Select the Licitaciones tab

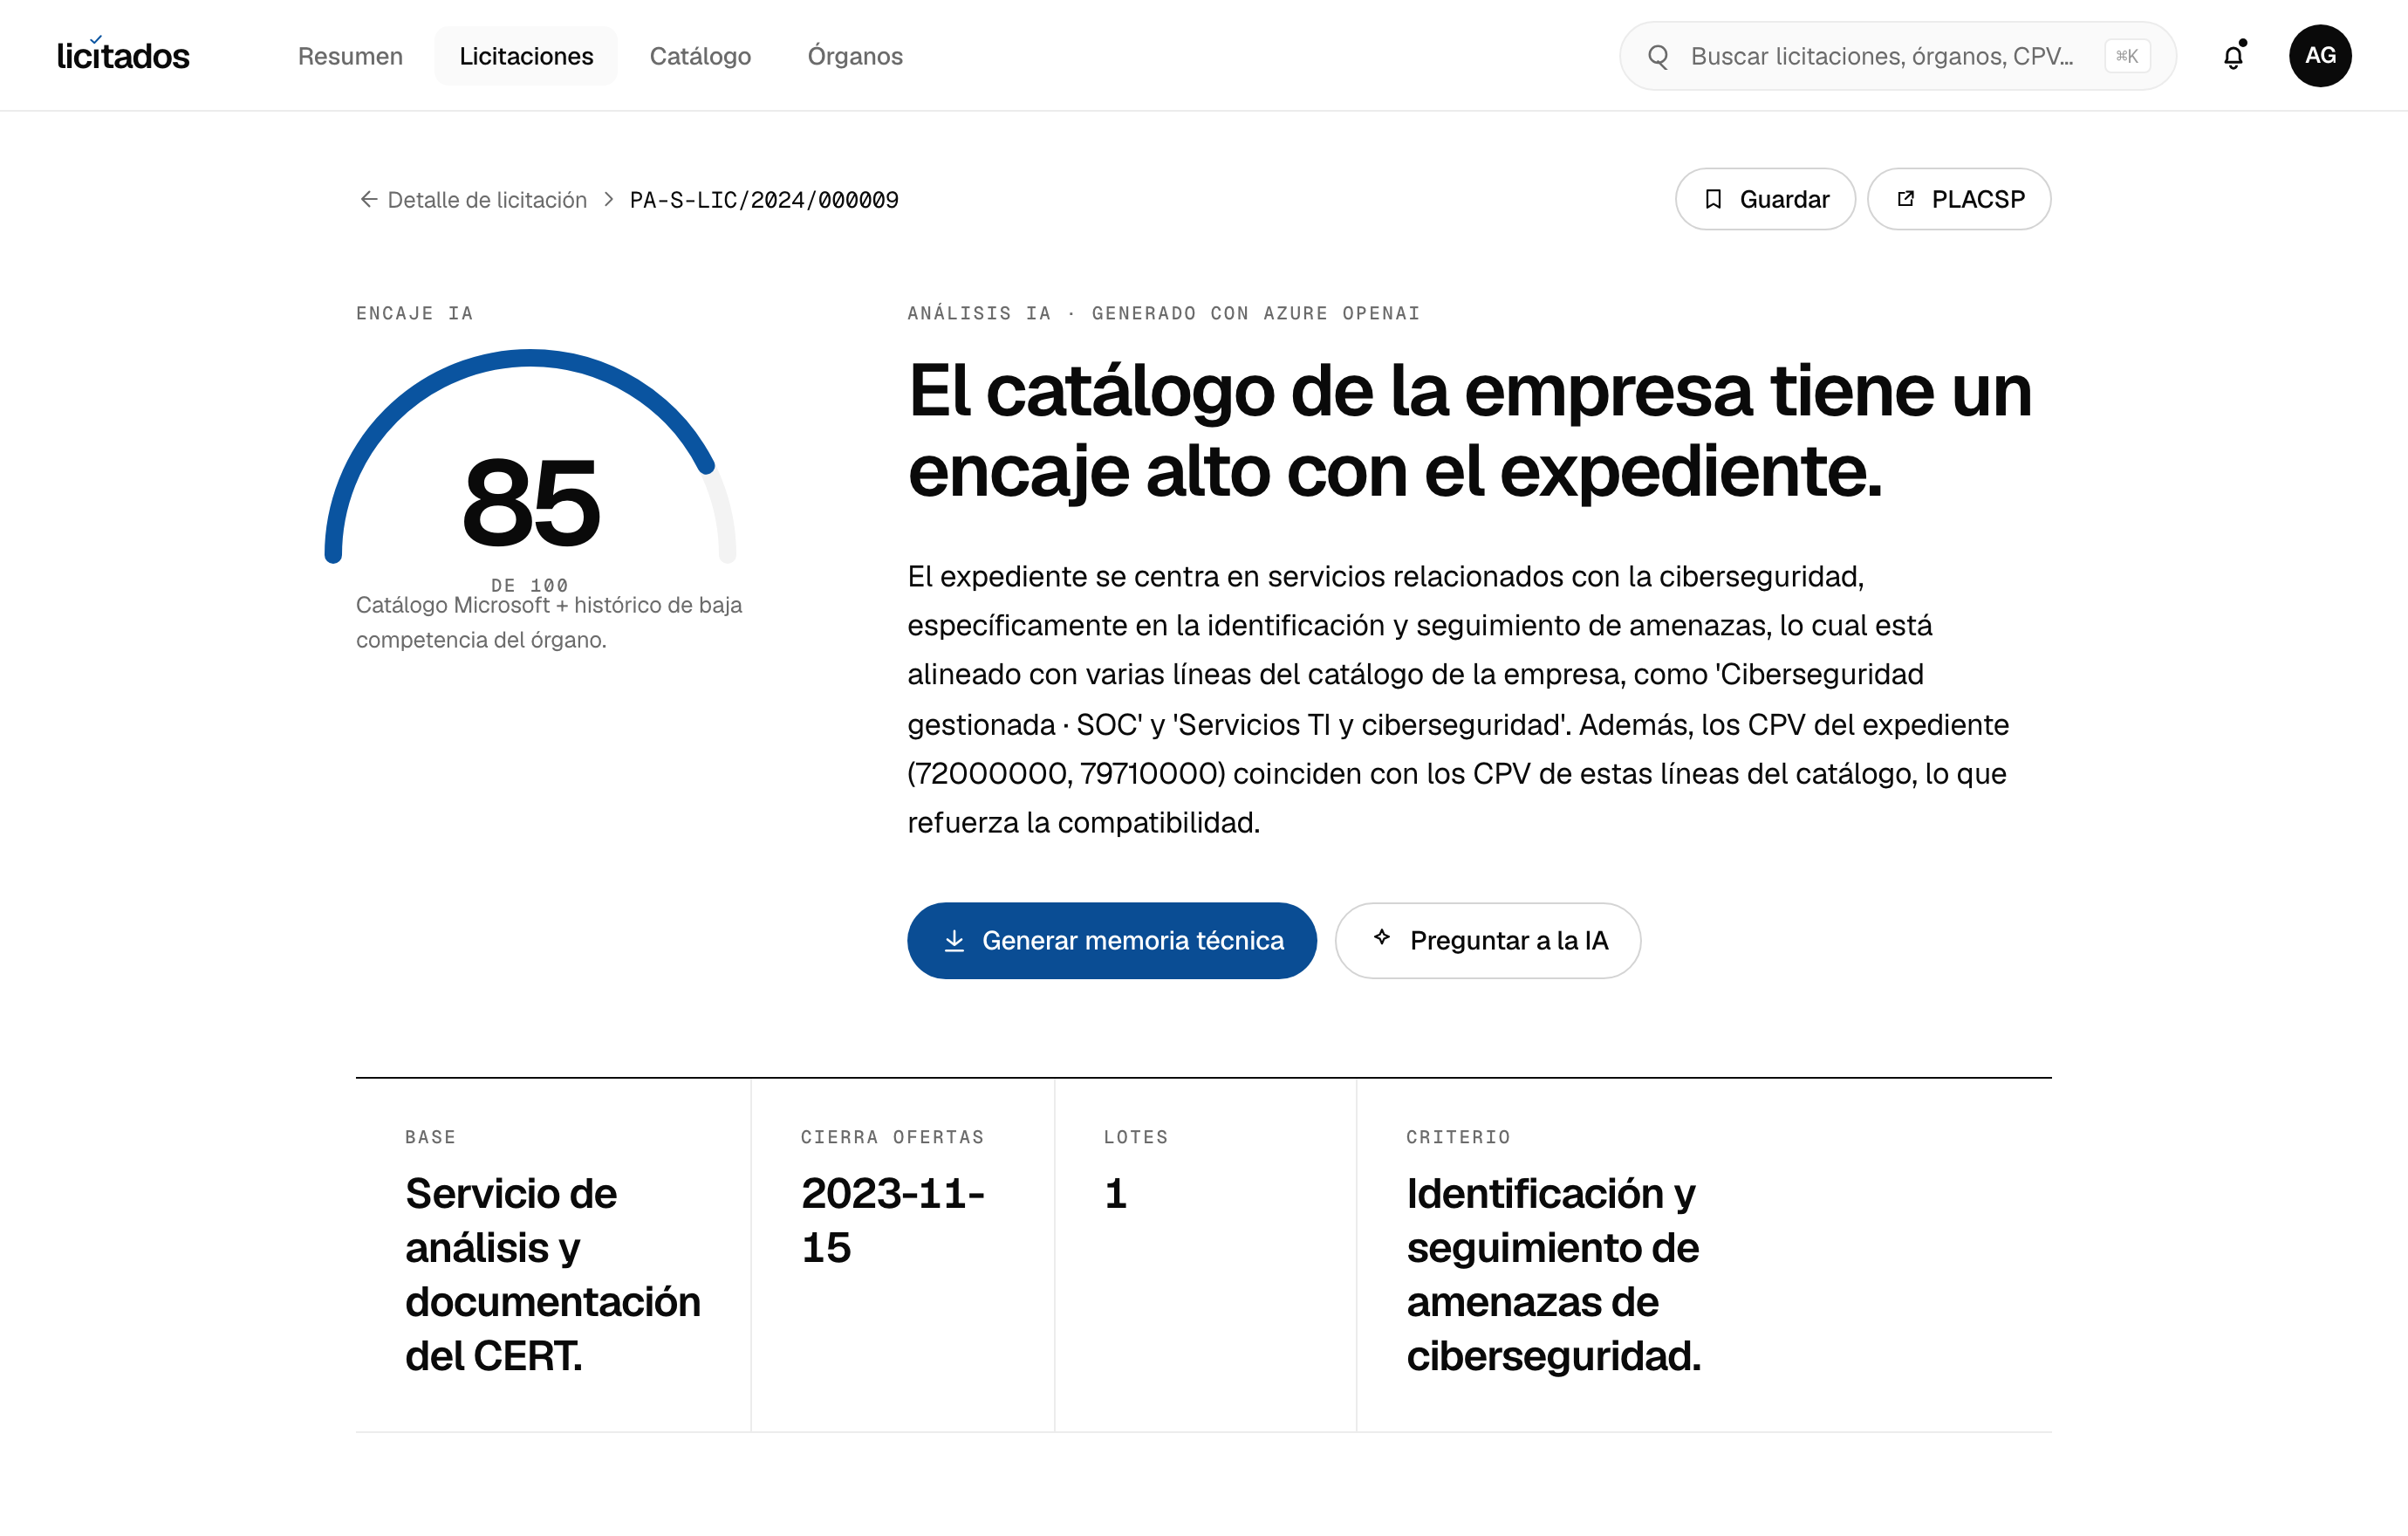526,56
